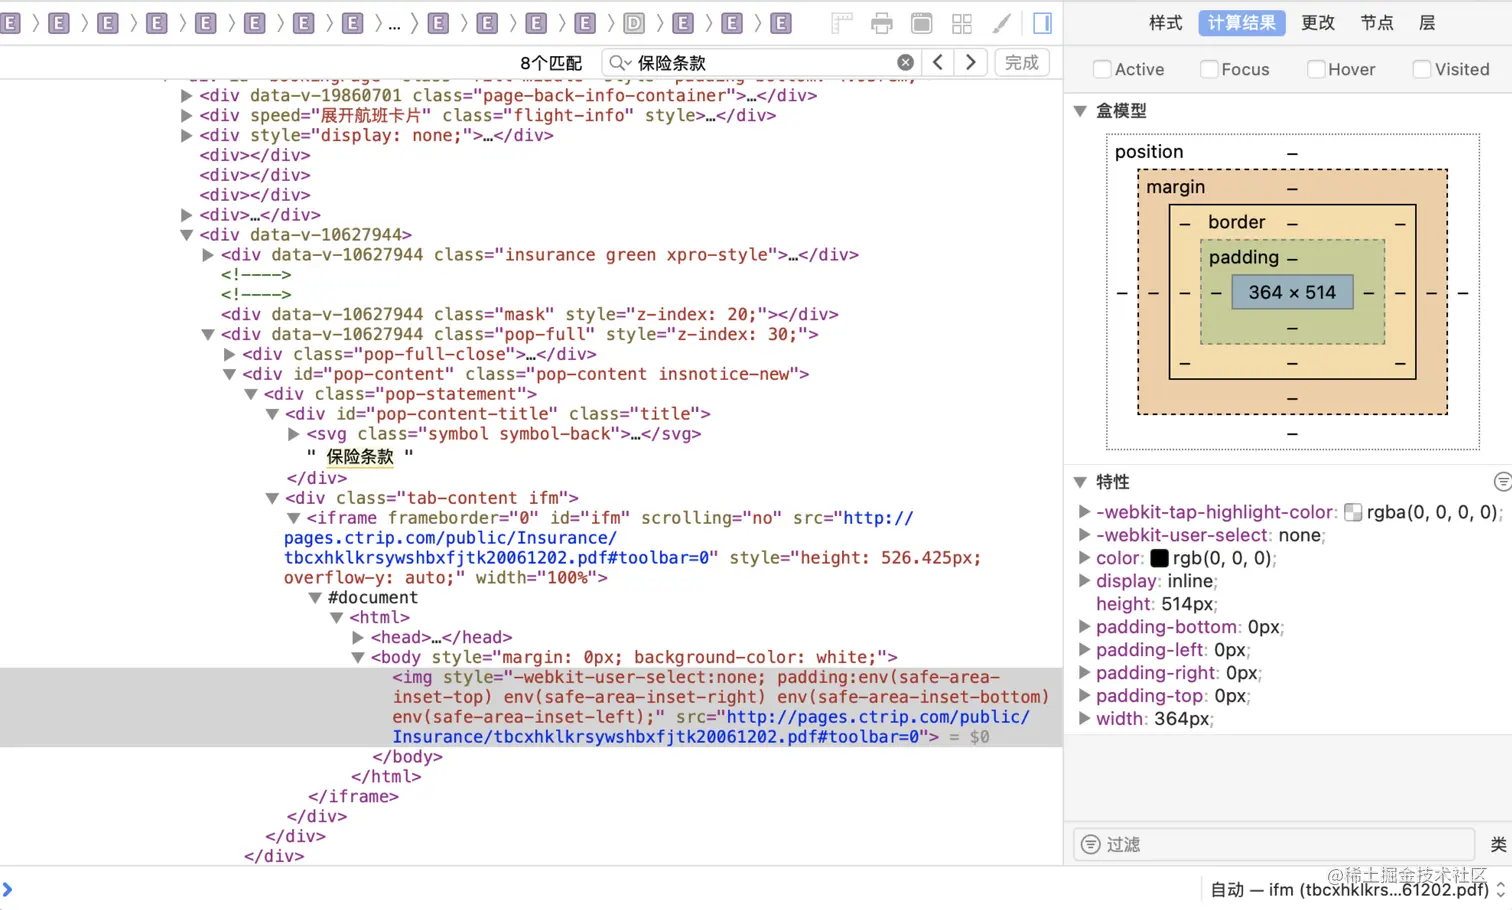Viewport: 1512px width, 910px height.
Task: Open the black rgb(0, 0, 0) color swatch
Action: pyautogui.click(x=1160, y=558)
